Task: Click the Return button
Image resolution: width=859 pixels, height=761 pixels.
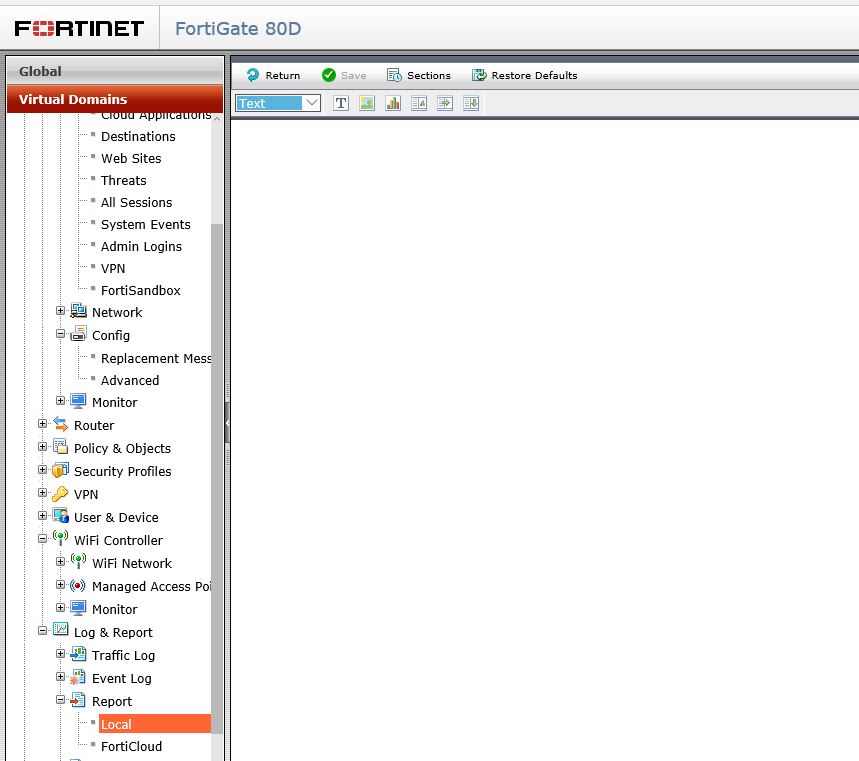Action: (x=273, y=75)
